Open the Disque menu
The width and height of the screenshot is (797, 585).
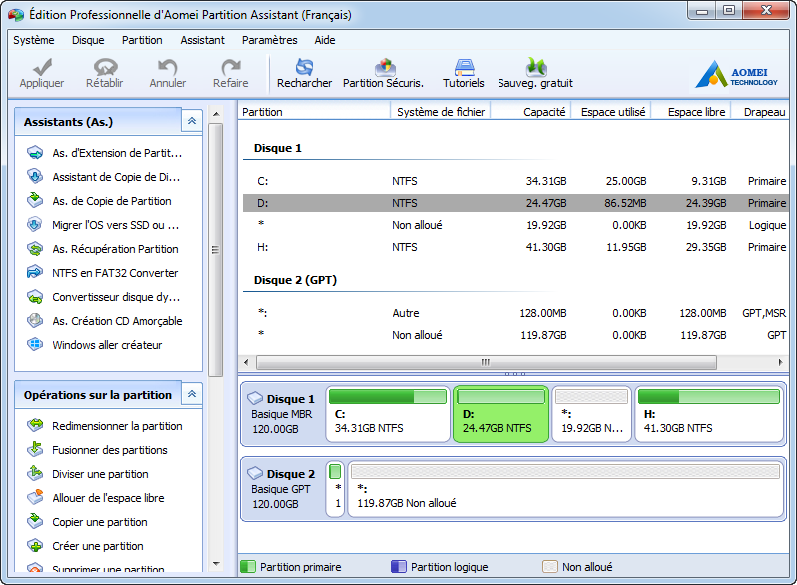88,40
